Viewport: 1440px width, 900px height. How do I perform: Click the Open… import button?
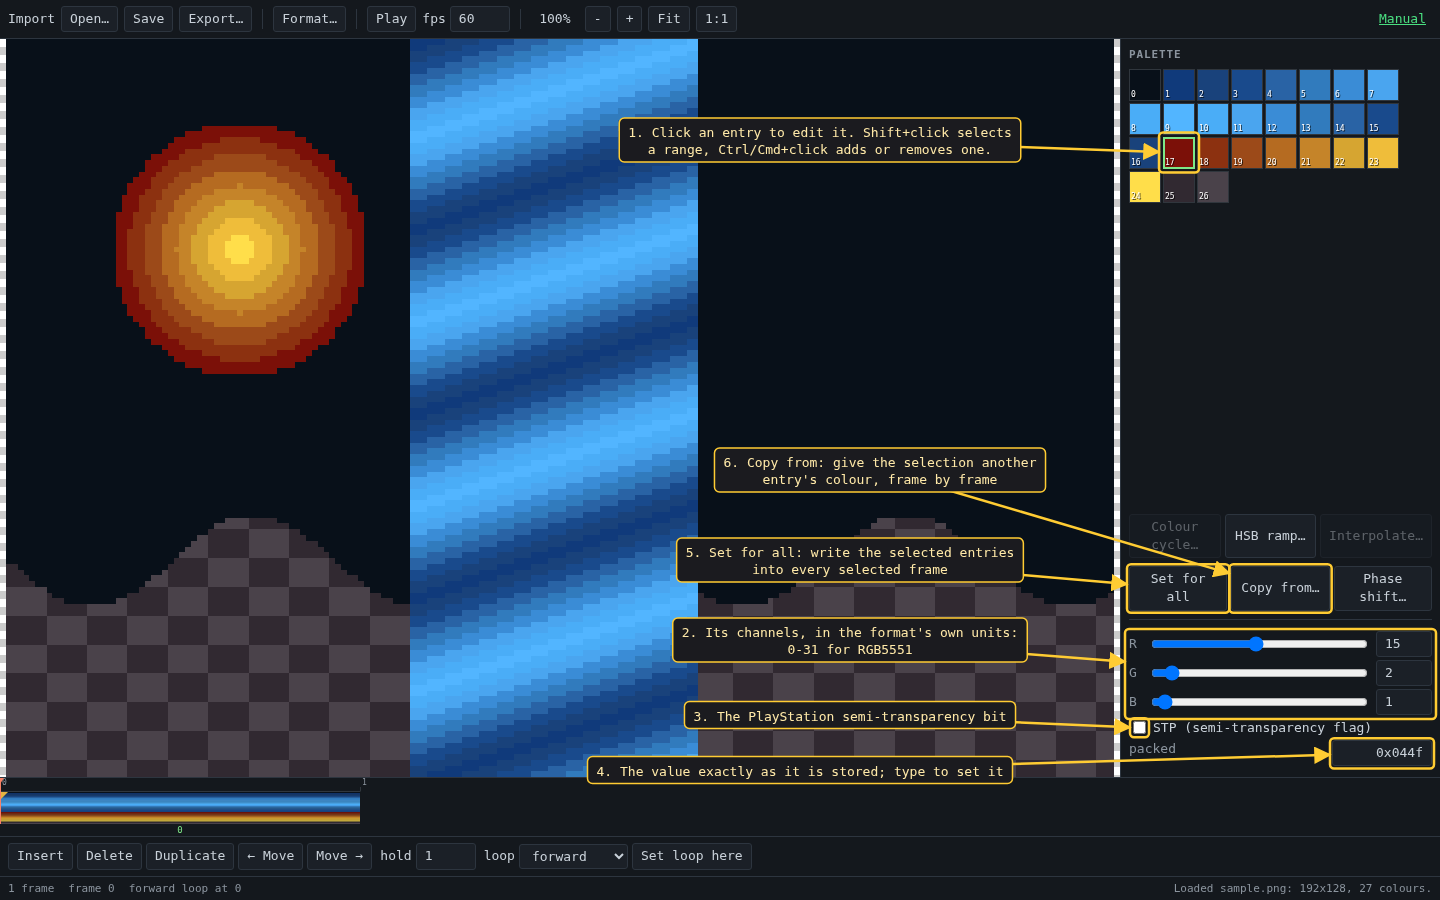pos(89,19)
